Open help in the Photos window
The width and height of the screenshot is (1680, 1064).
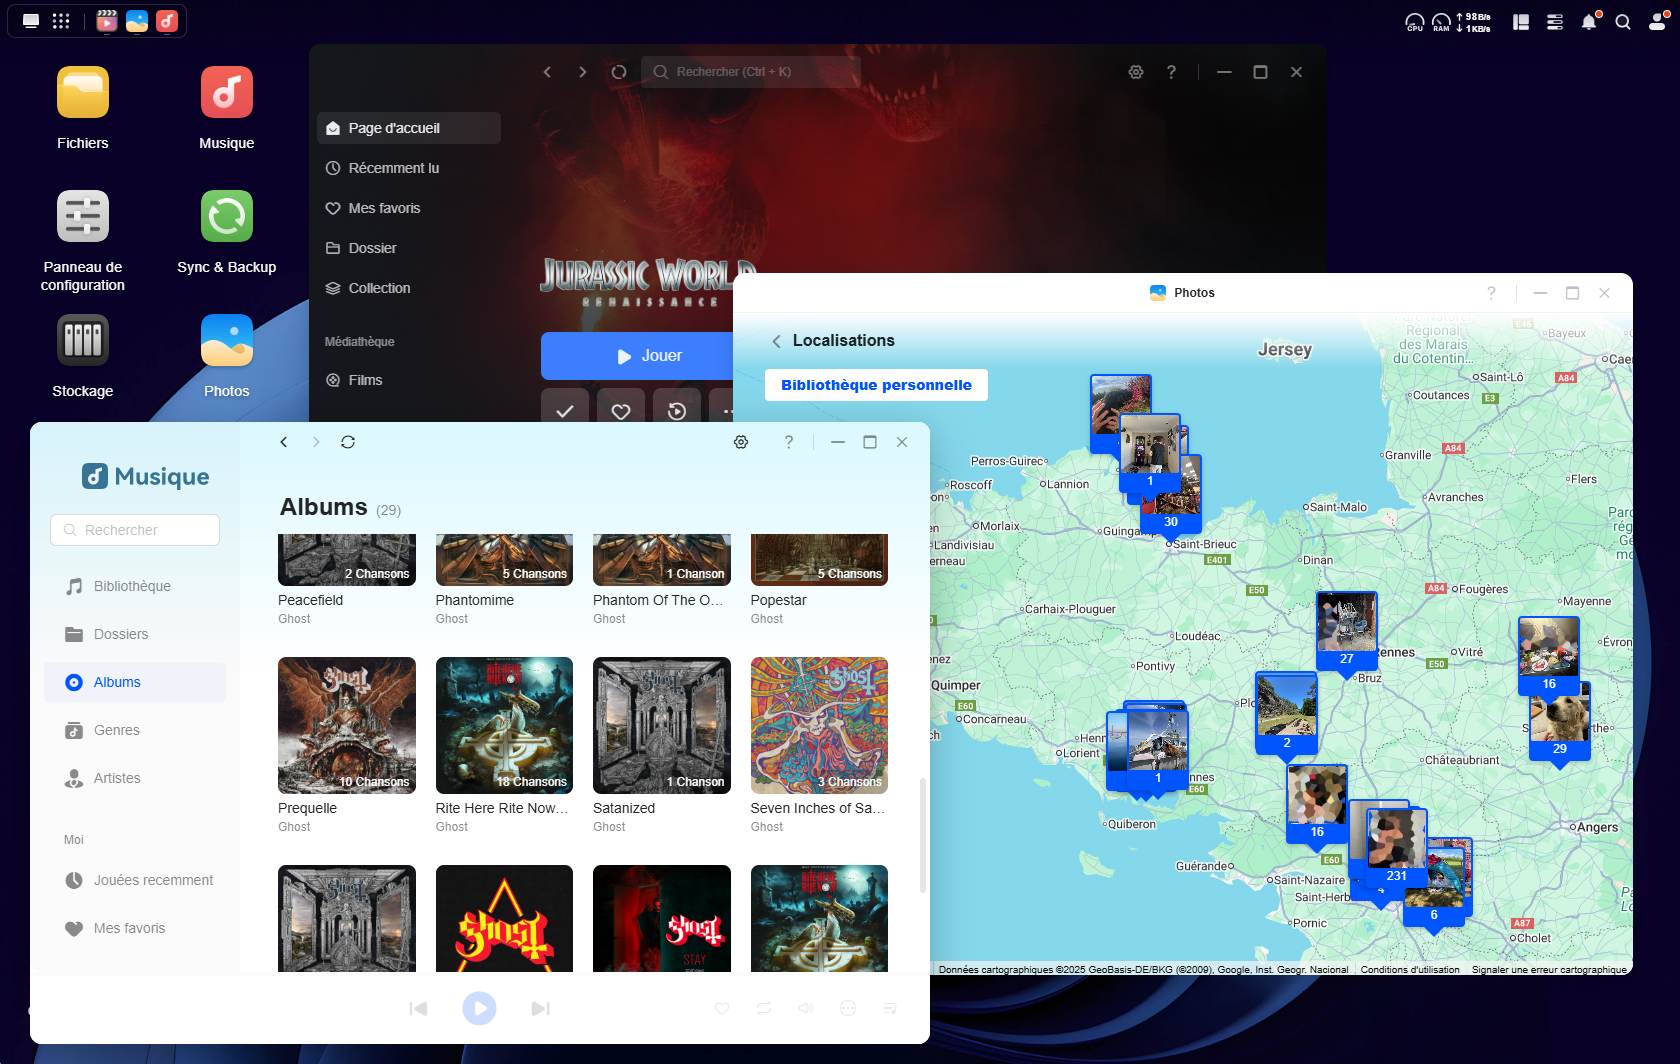[1491, 293]
